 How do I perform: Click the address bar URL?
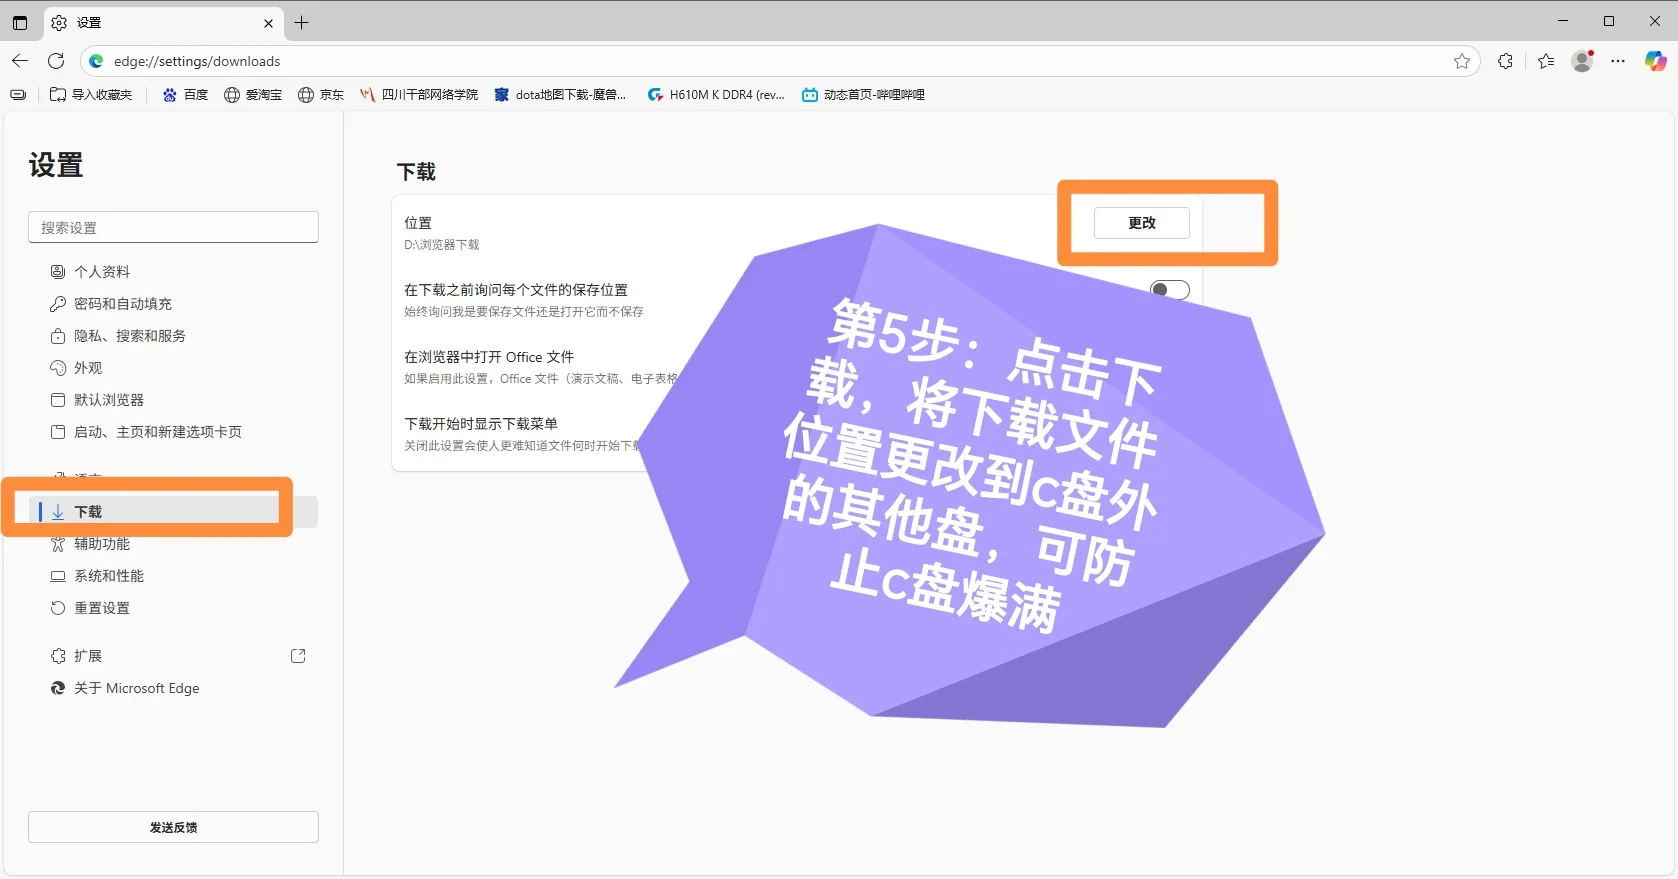(x=197, y=61)
